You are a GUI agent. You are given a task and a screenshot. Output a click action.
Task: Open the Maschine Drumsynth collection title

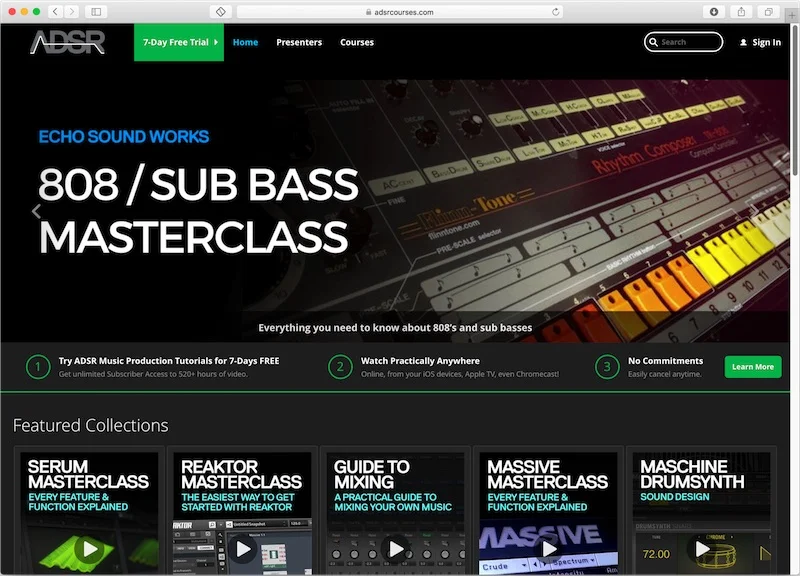(x=692, y=474)
